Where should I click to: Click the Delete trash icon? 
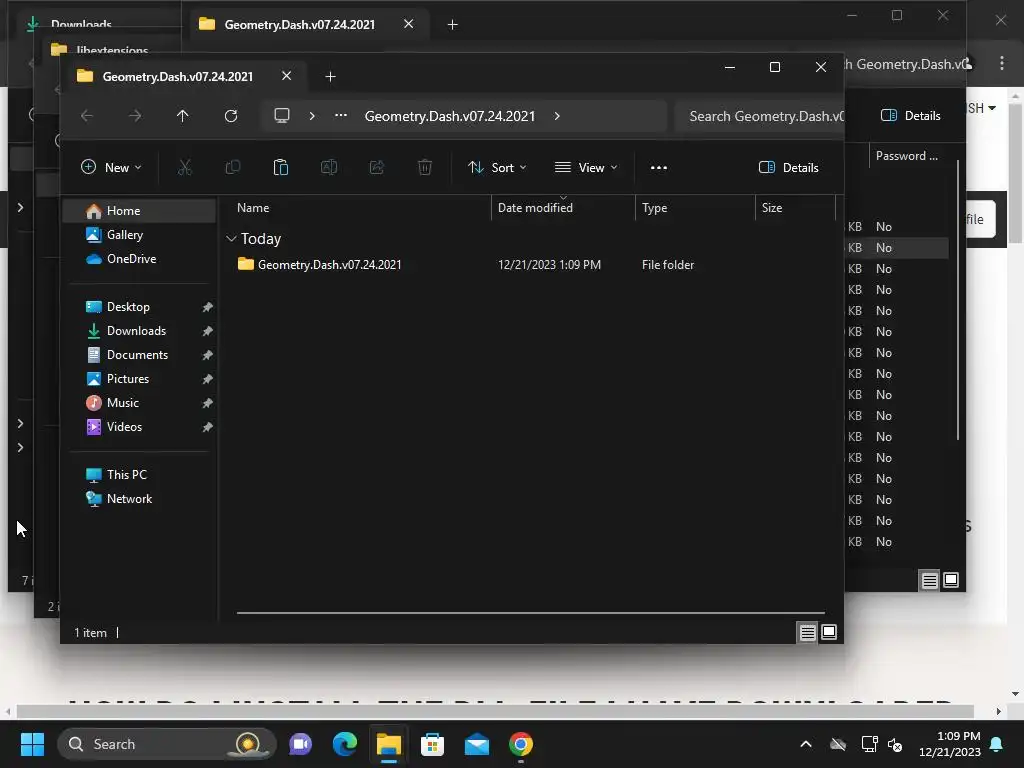point(424,168)
